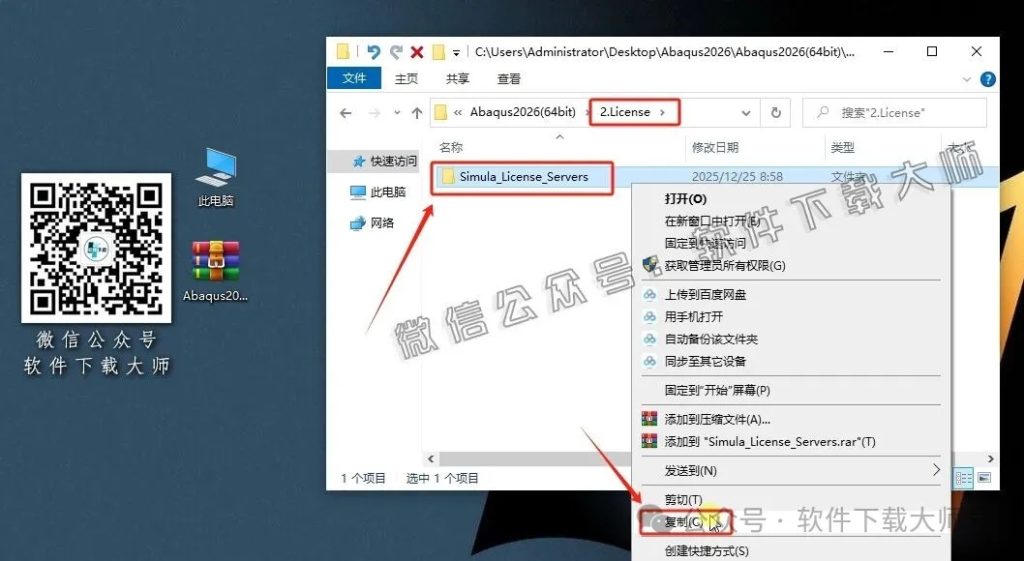Go back with the left arrow button
The height and width of the screenshot is (561, 1024).
(345, 113)
